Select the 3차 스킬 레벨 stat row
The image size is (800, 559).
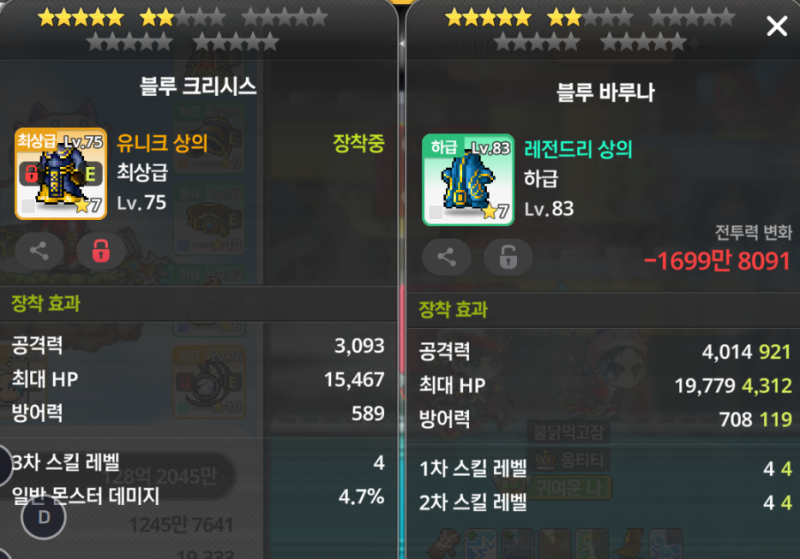[198, 463]
